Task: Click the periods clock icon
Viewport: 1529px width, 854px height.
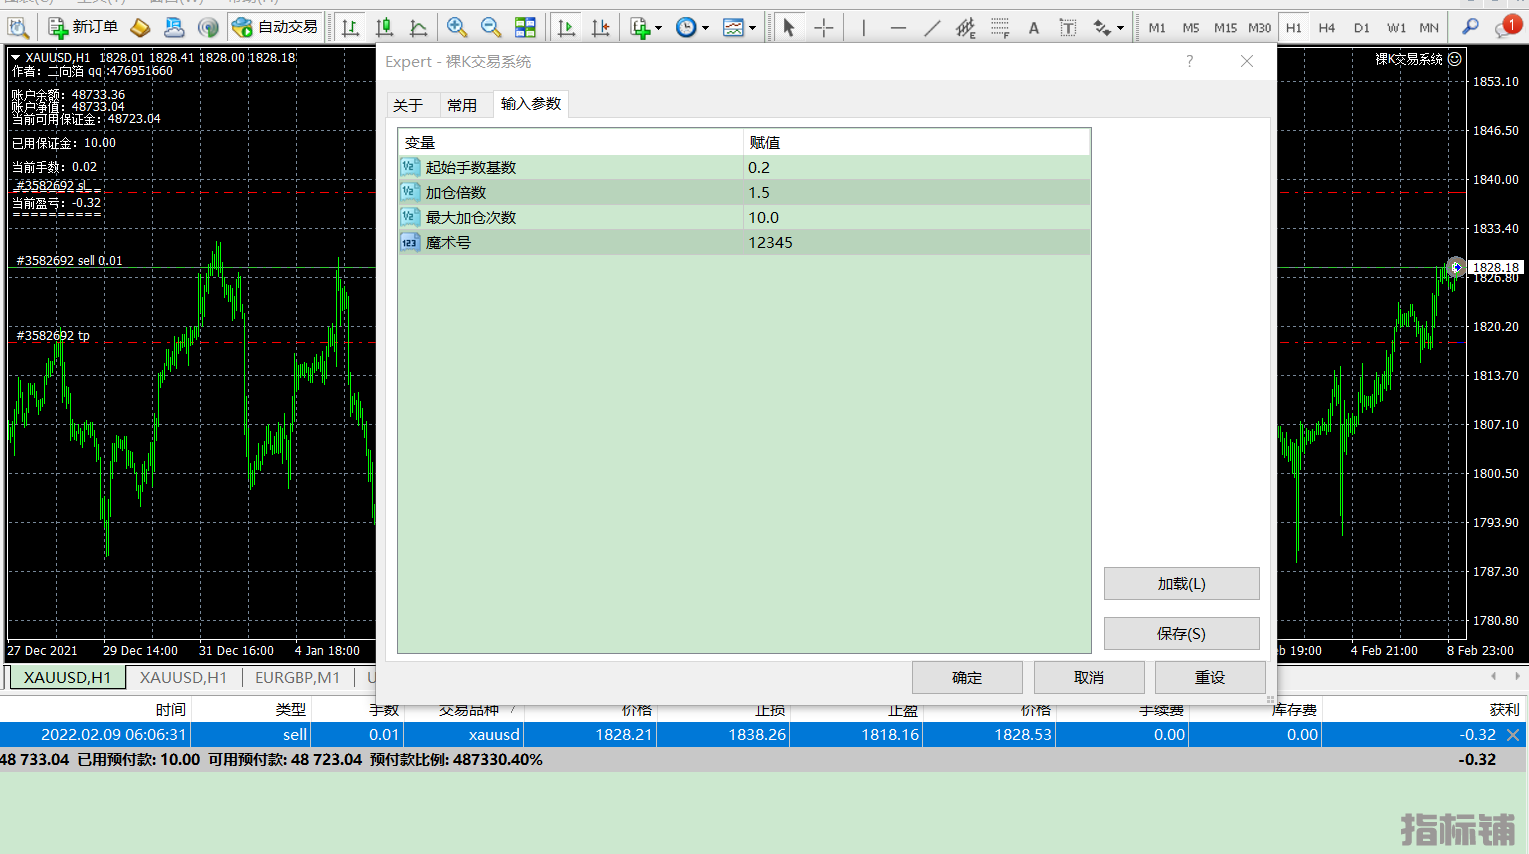Action: (x=686, y=28)
